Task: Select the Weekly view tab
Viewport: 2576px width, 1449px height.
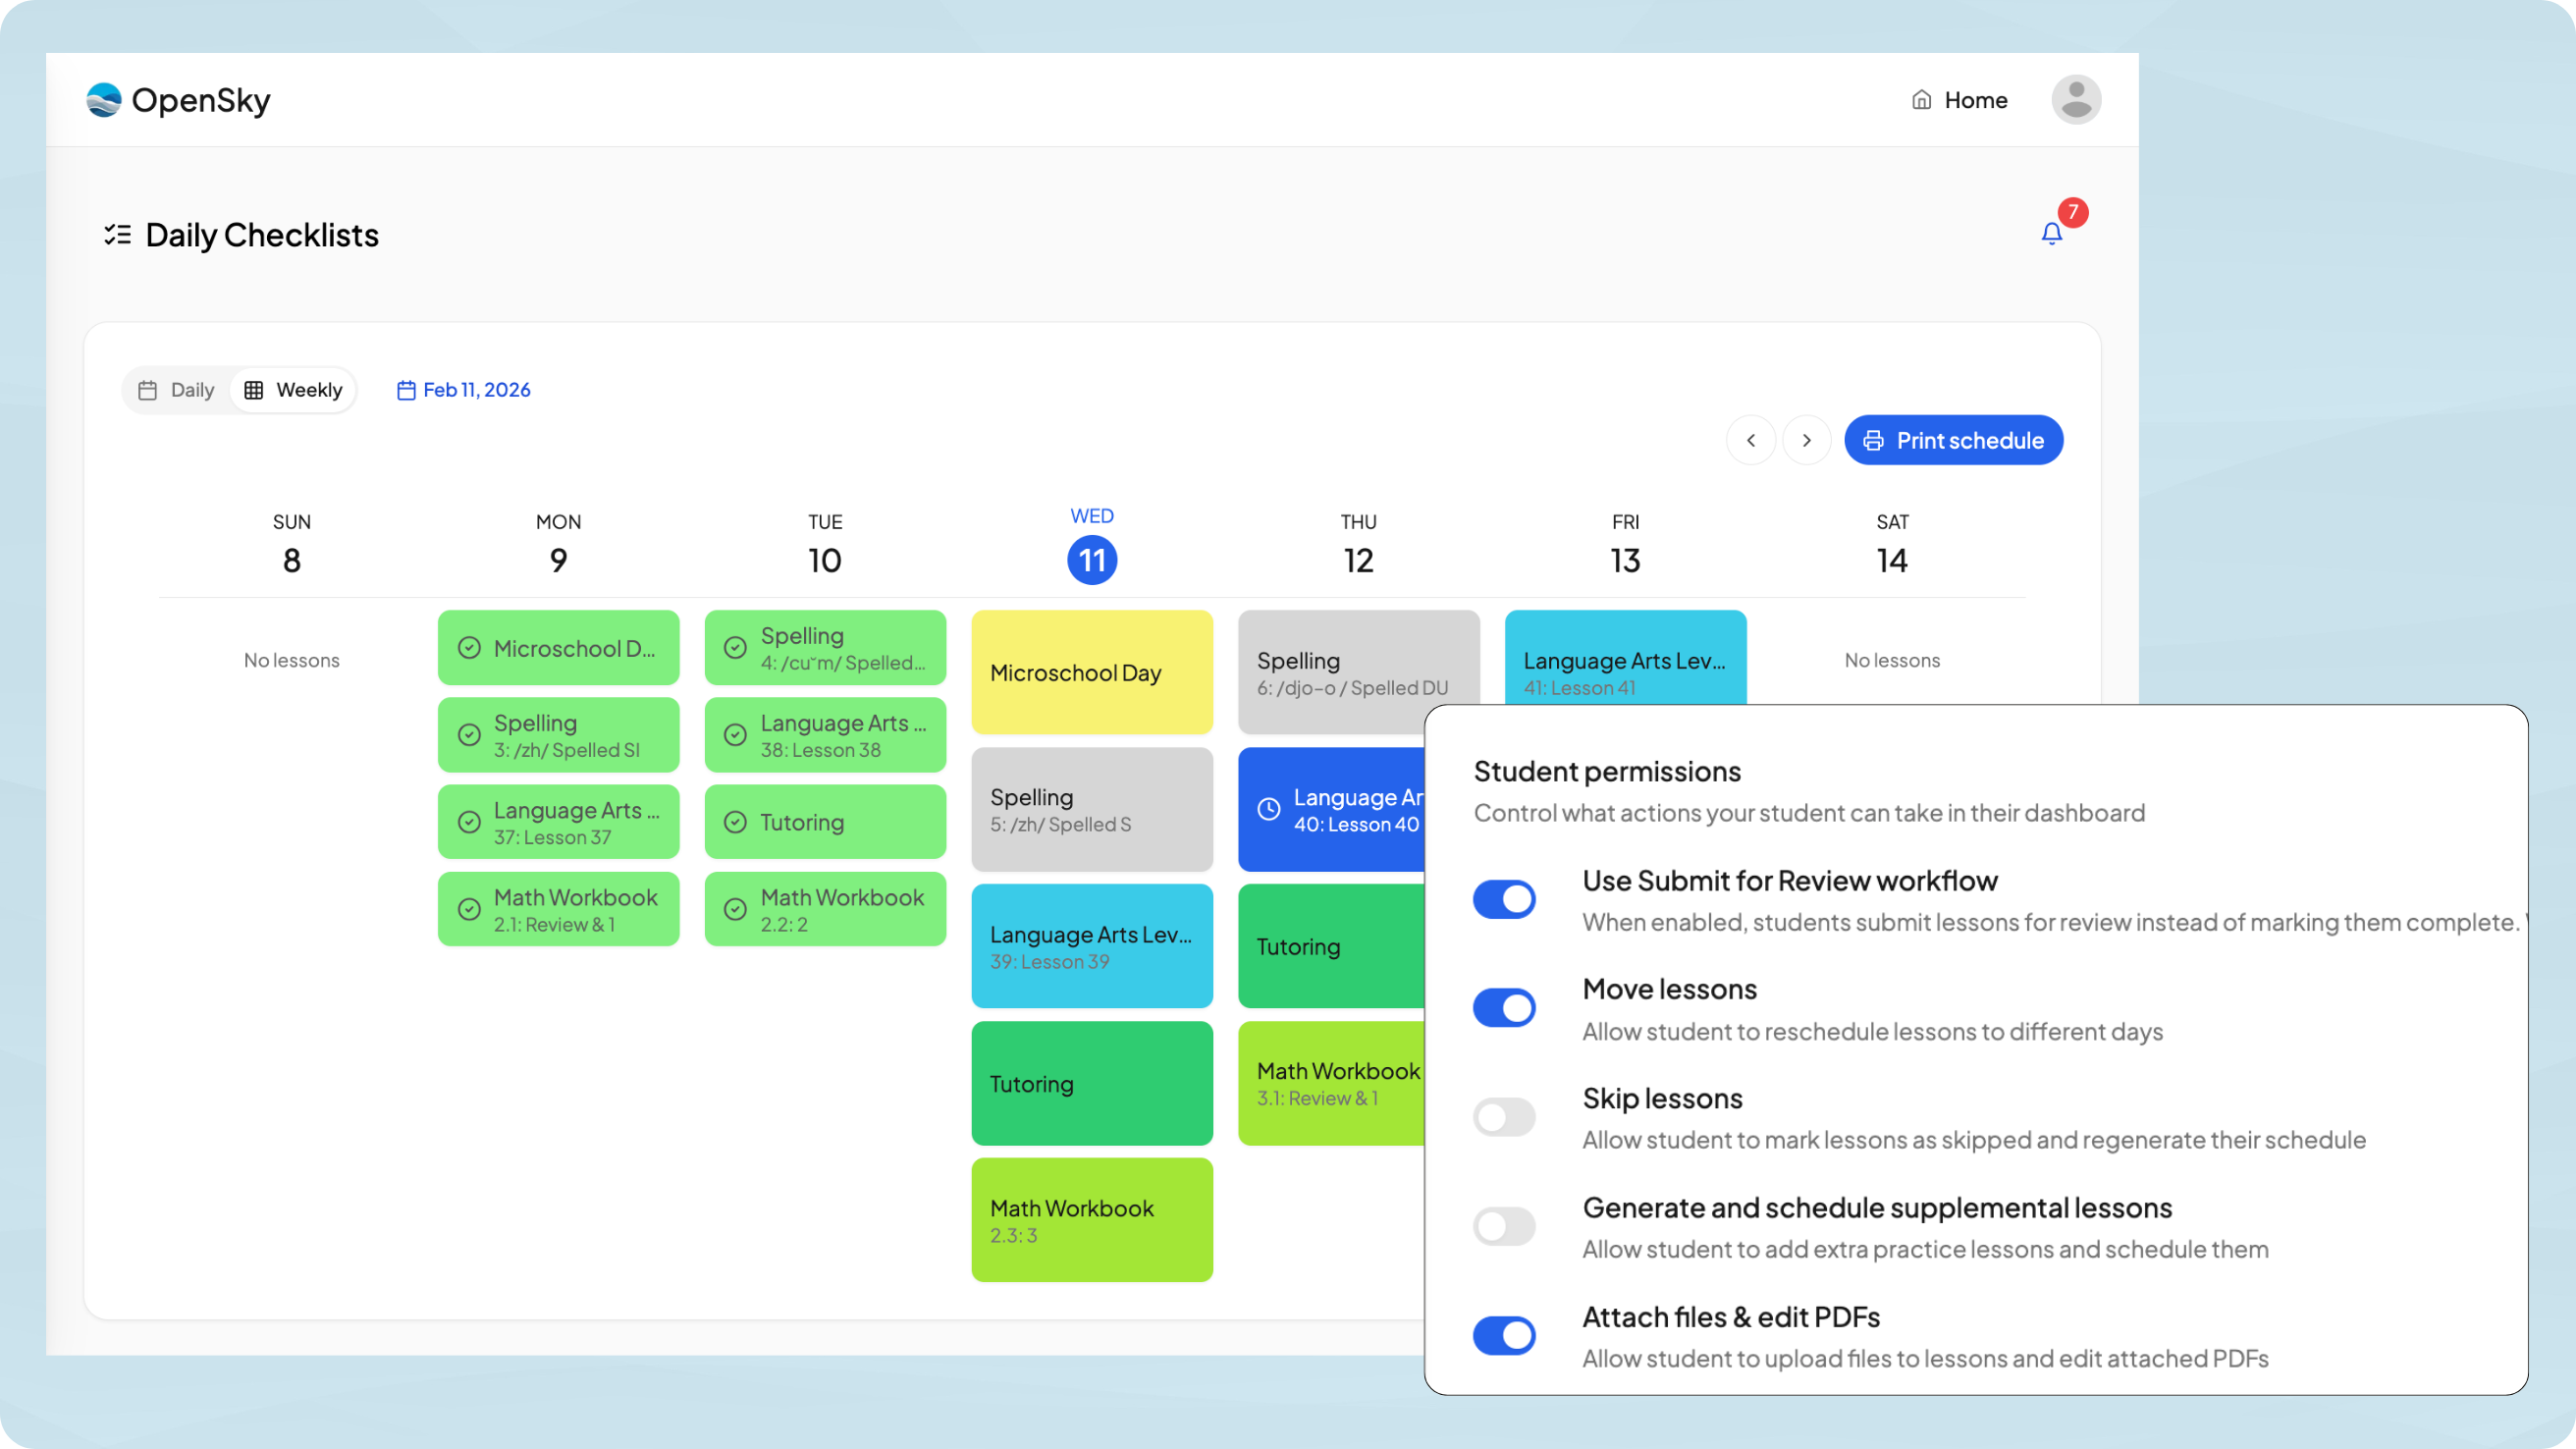Action: pos(293,390)
